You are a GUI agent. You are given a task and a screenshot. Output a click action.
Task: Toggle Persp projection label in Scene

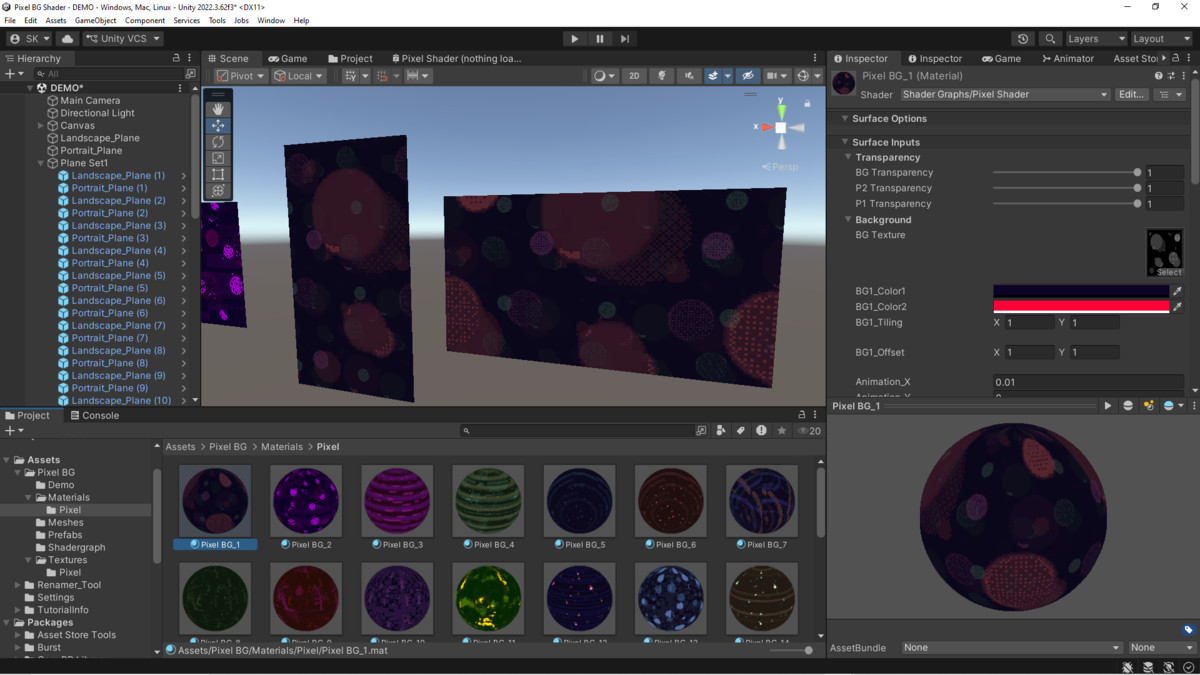click(x=781, y=167)
